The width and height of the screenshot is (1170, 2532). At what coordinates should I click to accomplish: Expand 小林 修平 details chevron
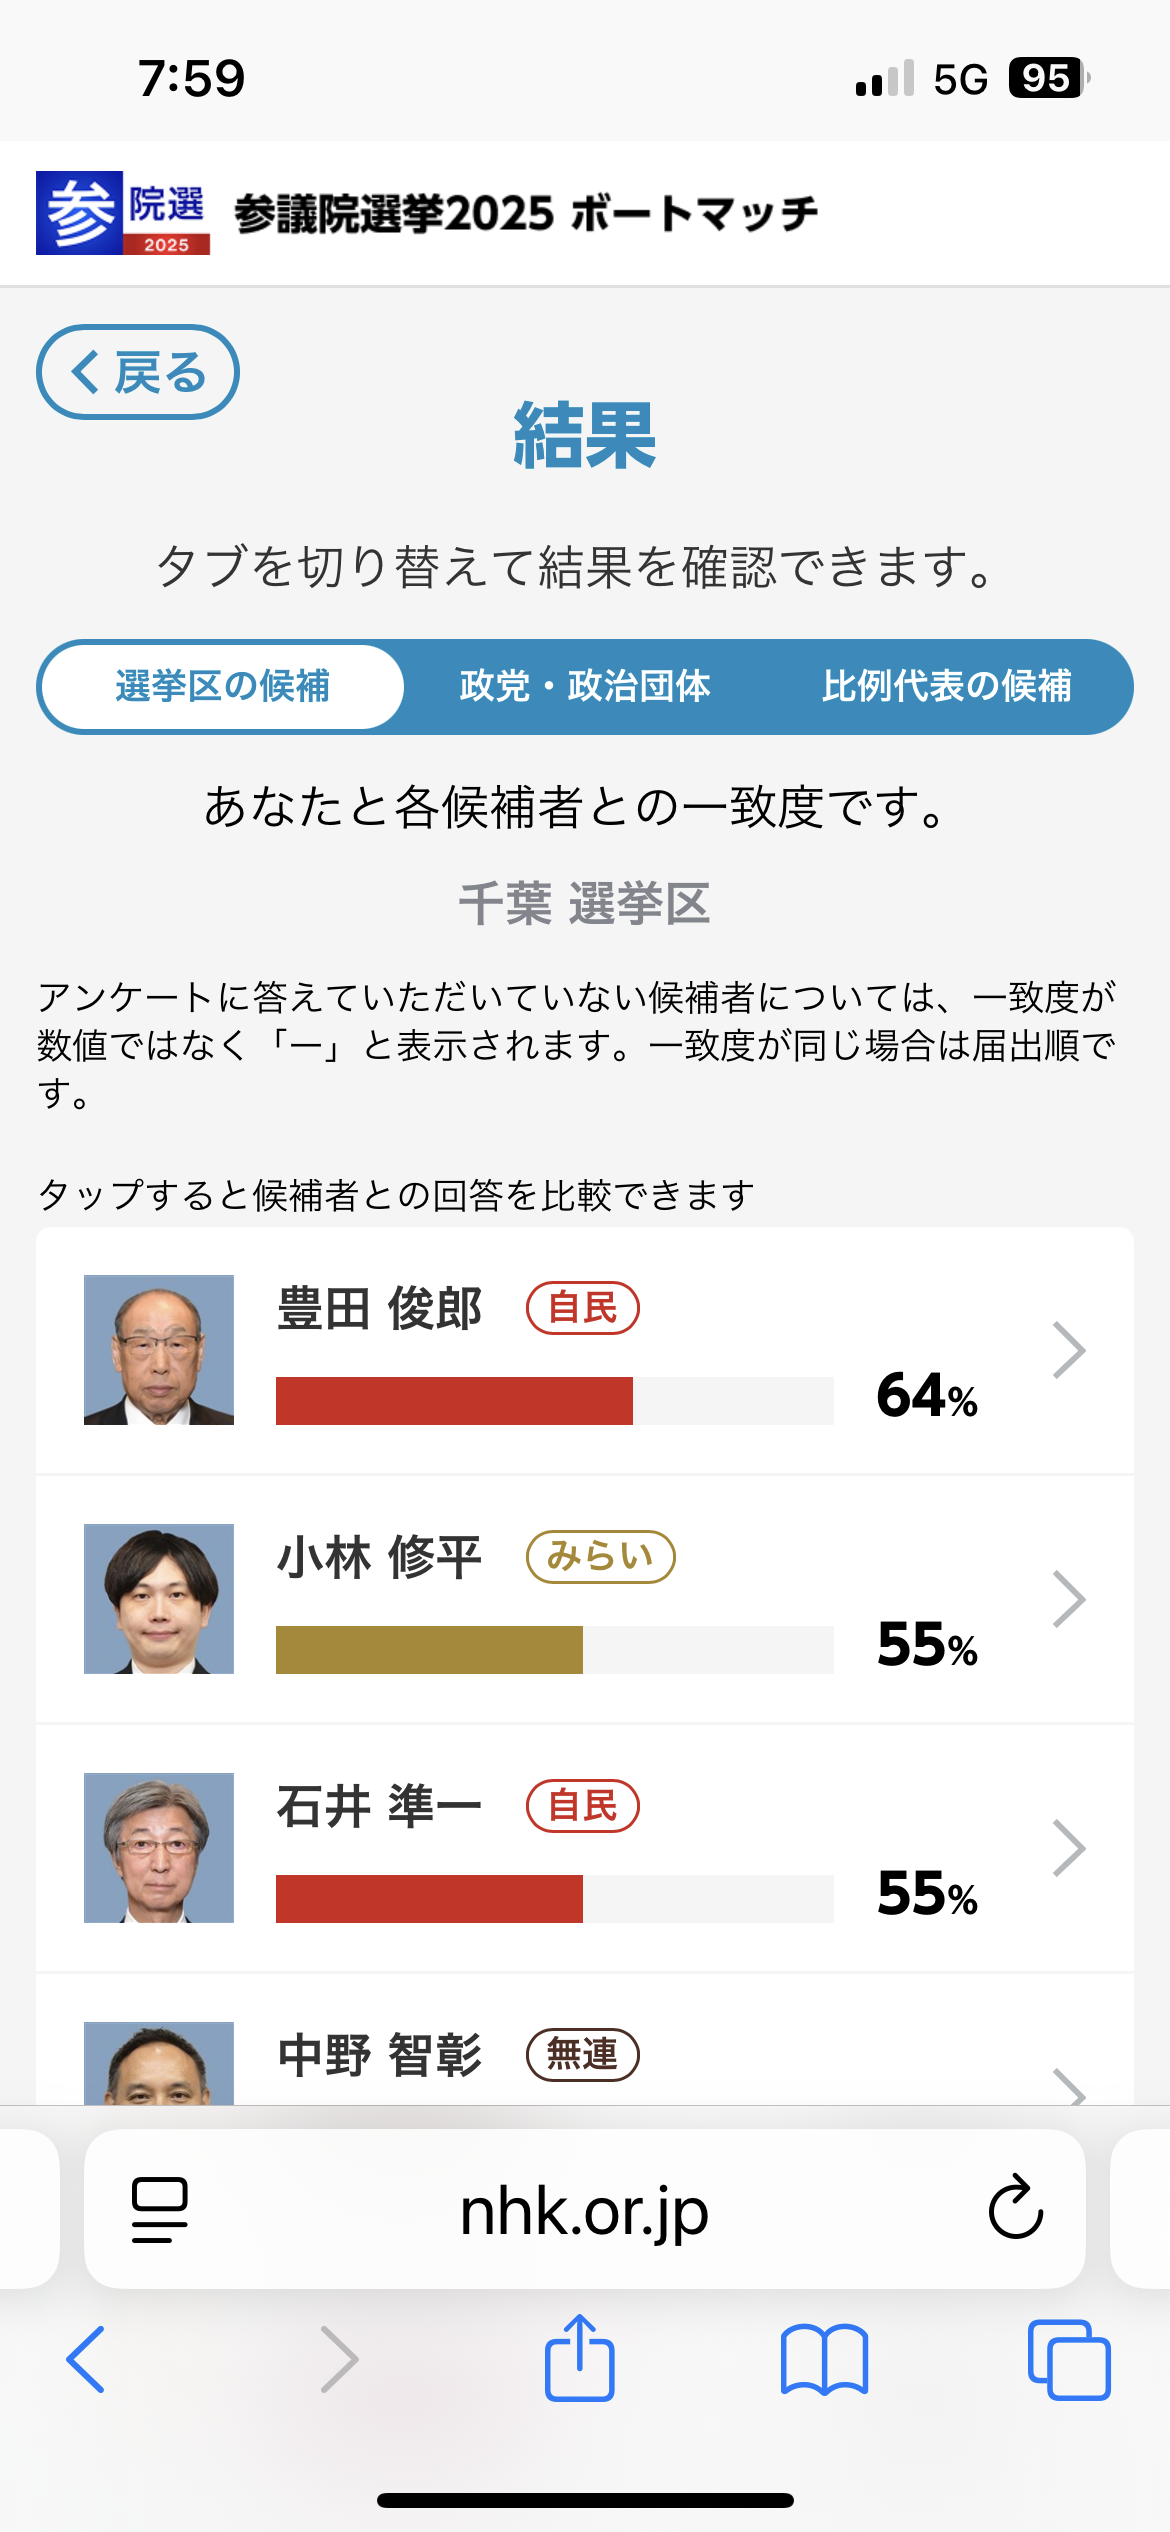coord(1068,1599)
